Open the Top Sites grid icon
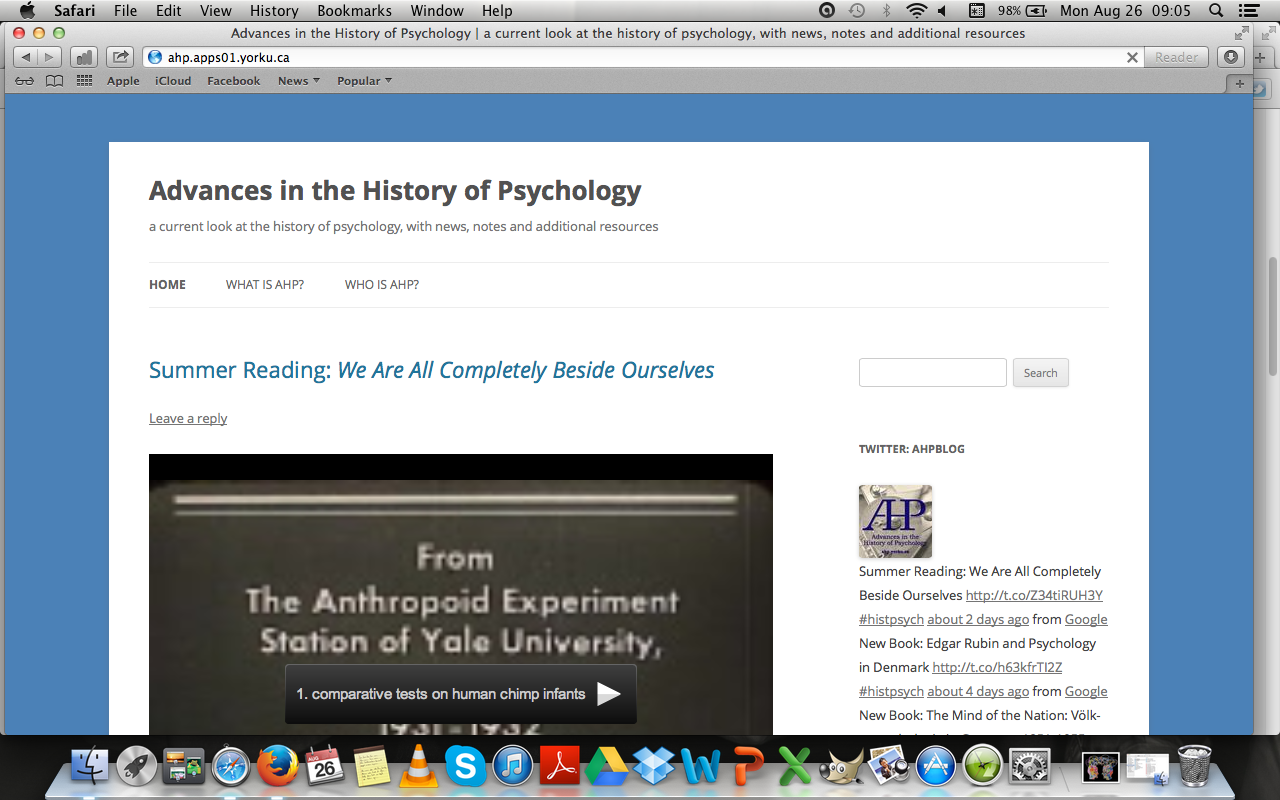 tap(84, 81)
